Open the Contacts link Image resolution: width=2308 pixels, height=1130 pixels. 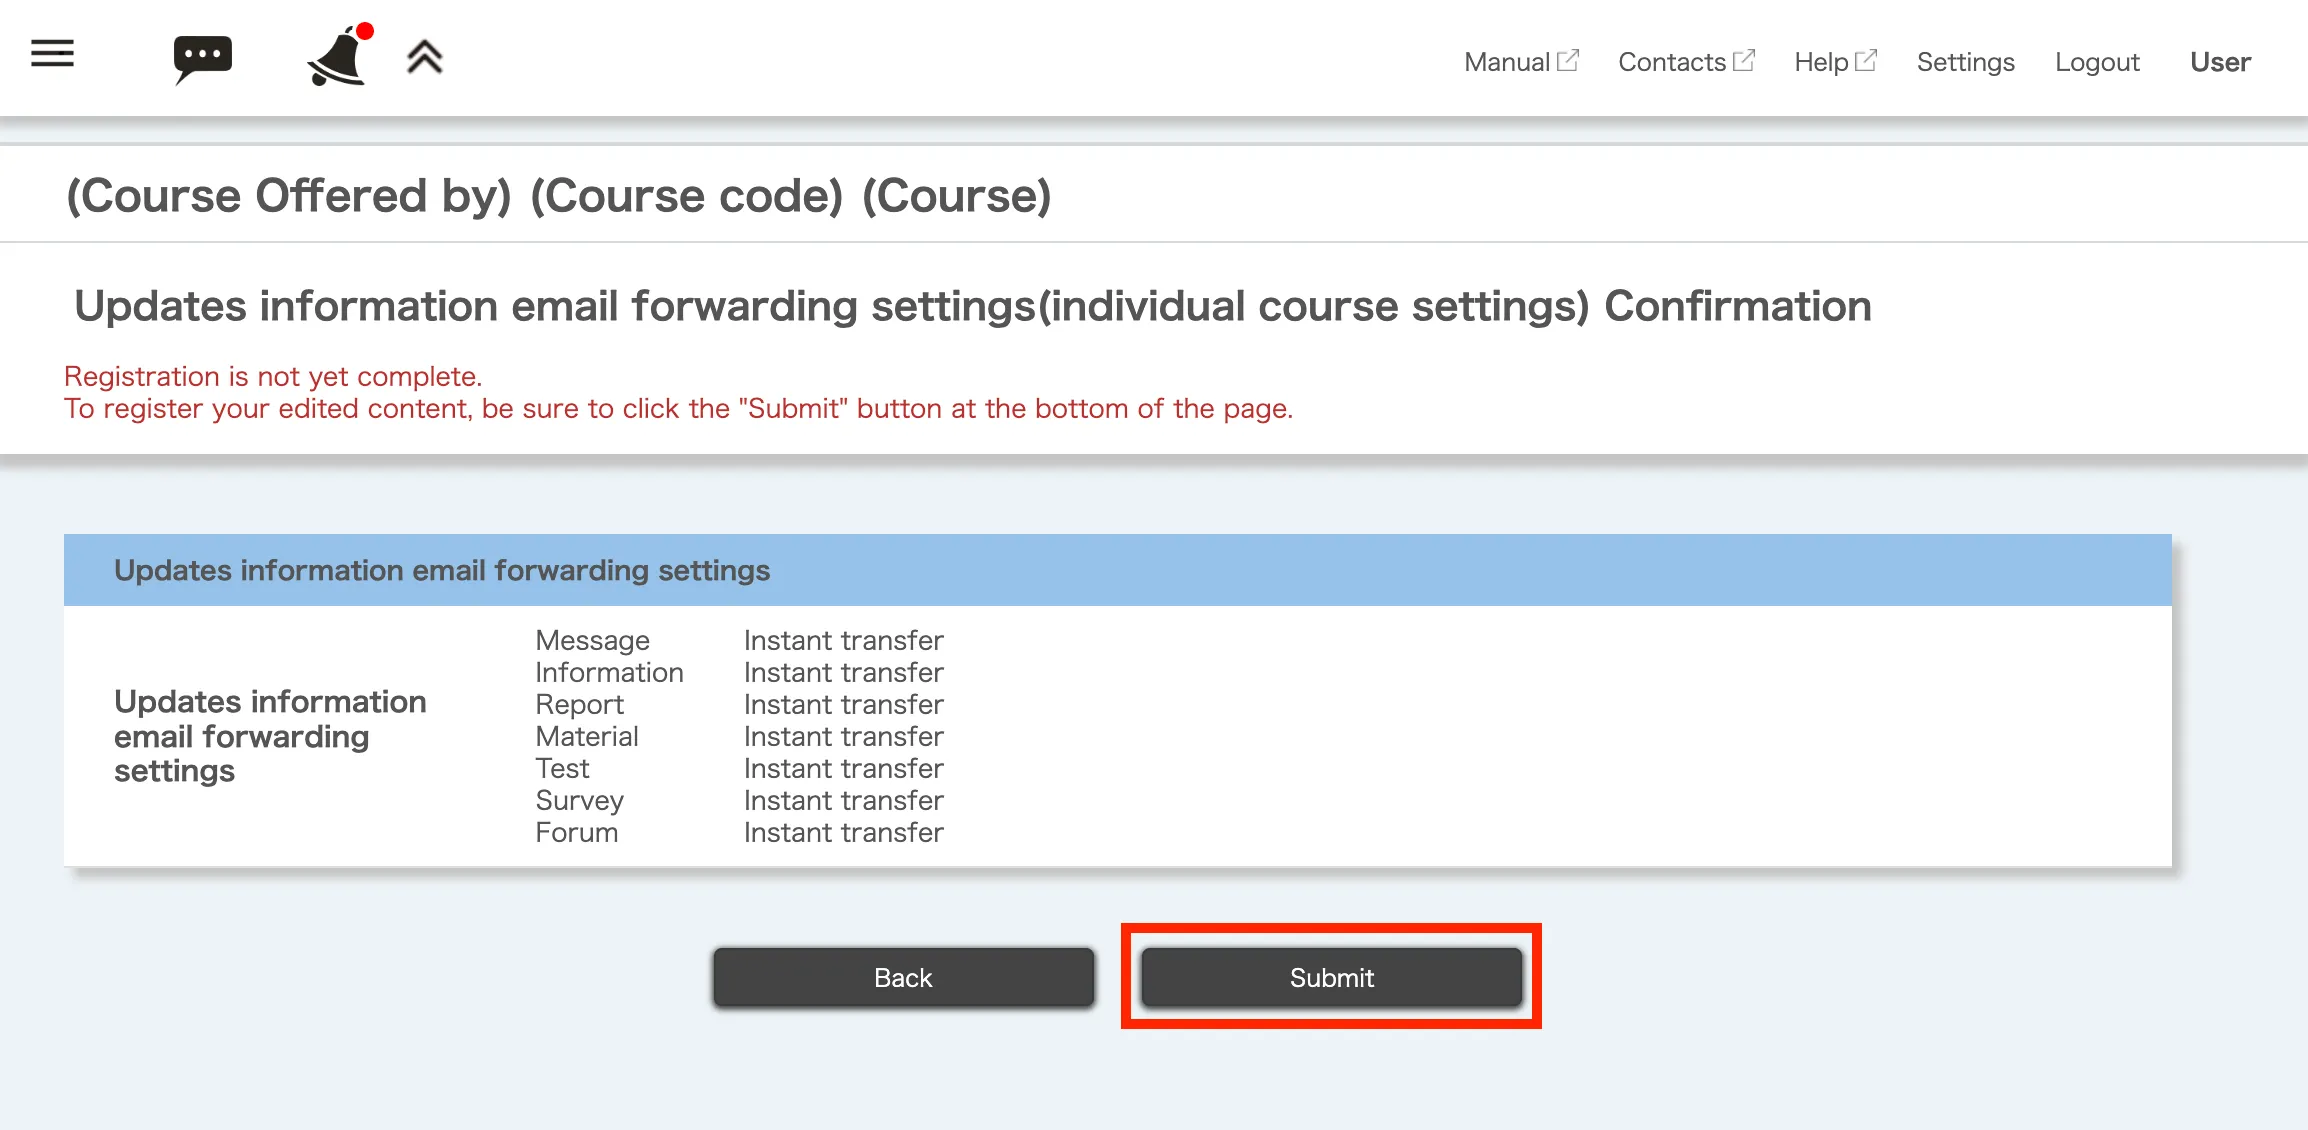pos(1671,62)
